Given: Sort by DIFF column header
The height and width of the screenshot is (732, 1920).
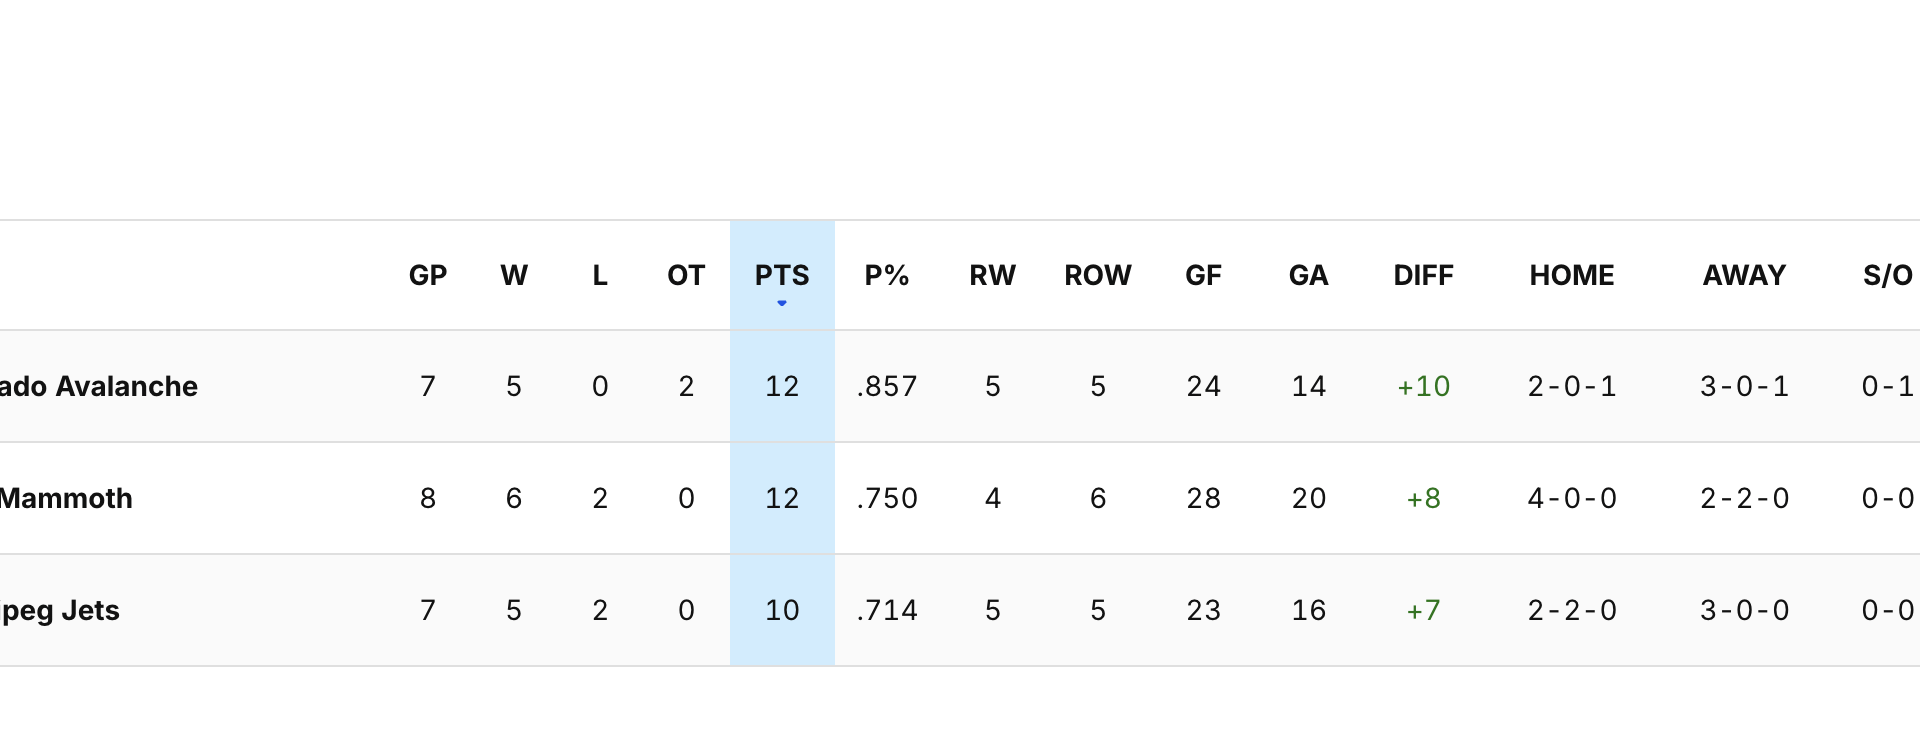Looking at the screenshot, I should click(x=1423, y=275).
